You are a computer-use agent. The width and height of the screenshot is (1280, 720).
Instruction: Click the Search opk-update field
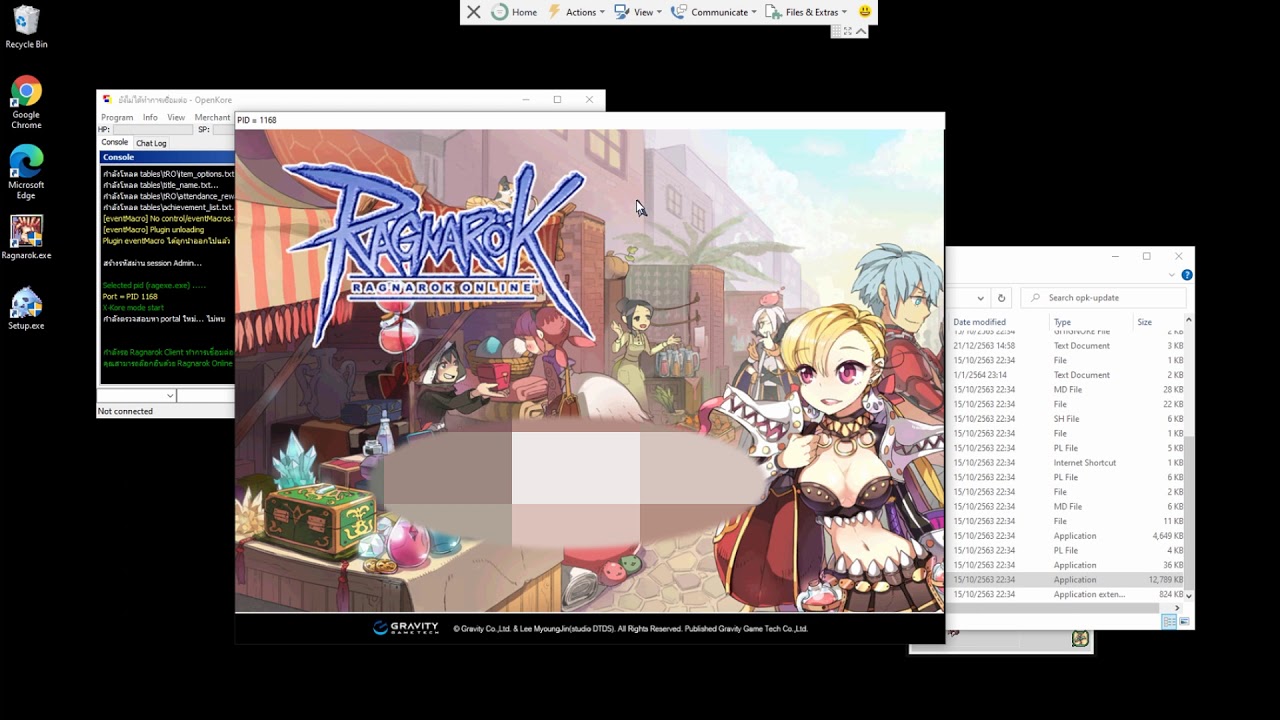tap(1103, 297)
